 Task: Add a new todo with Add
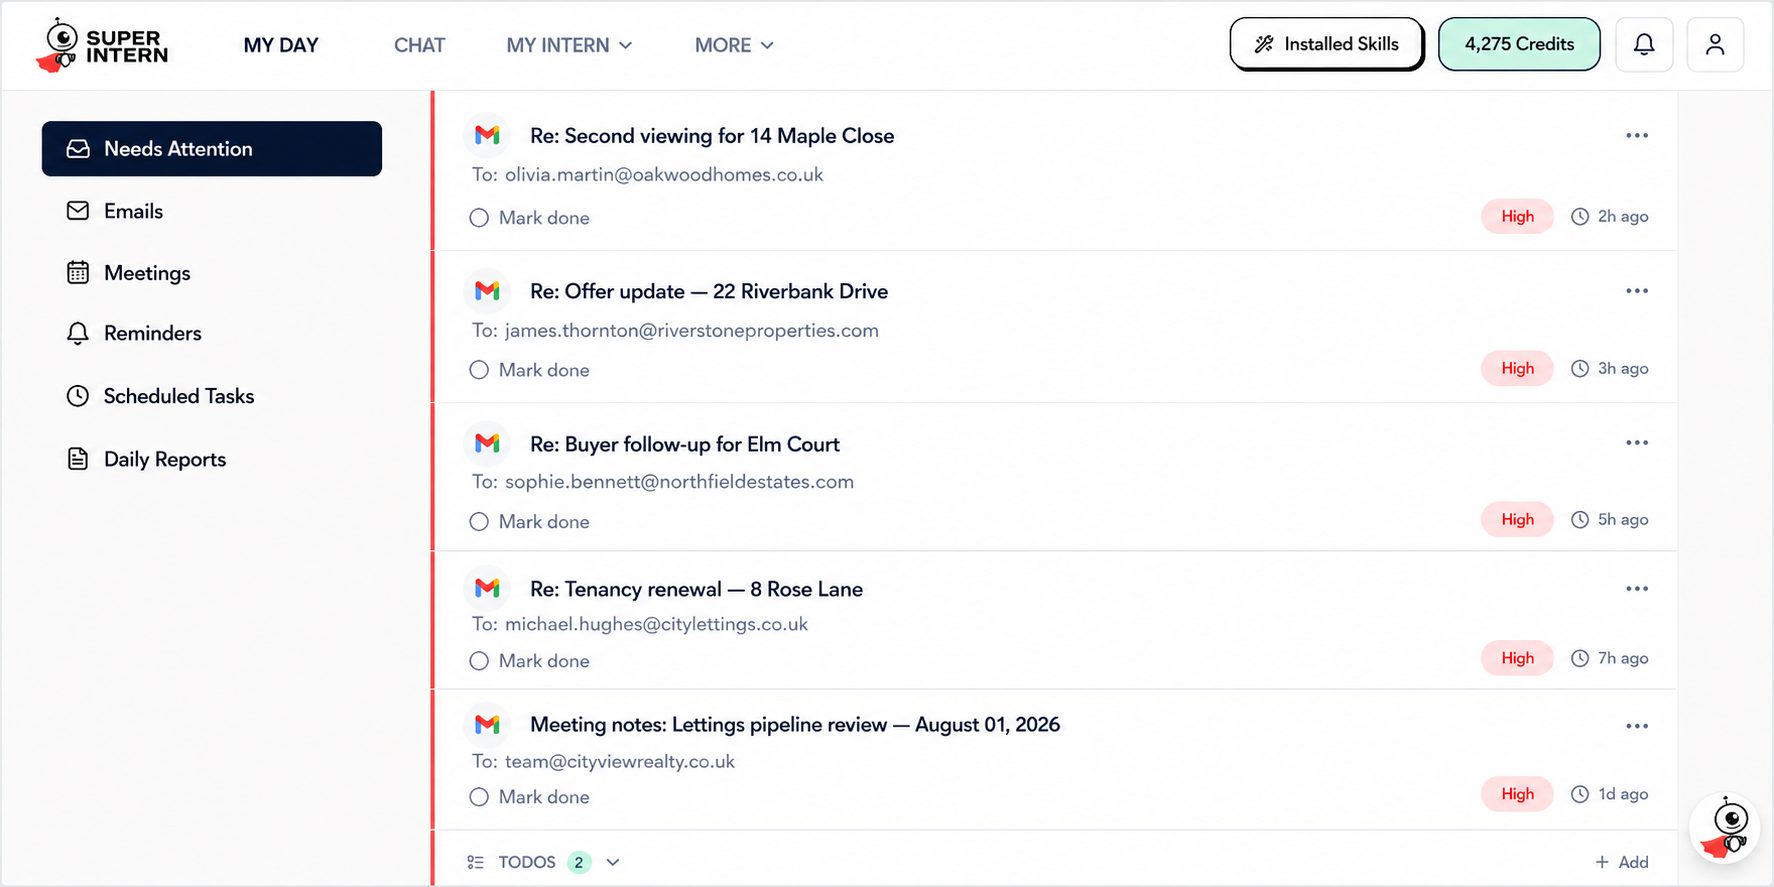(x=1622, y=862)
